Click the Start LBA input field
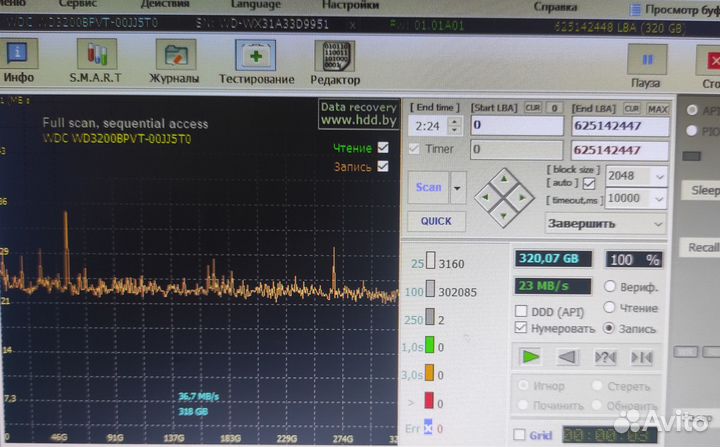This screenshot has width=720, height=447. pos(516,126)
